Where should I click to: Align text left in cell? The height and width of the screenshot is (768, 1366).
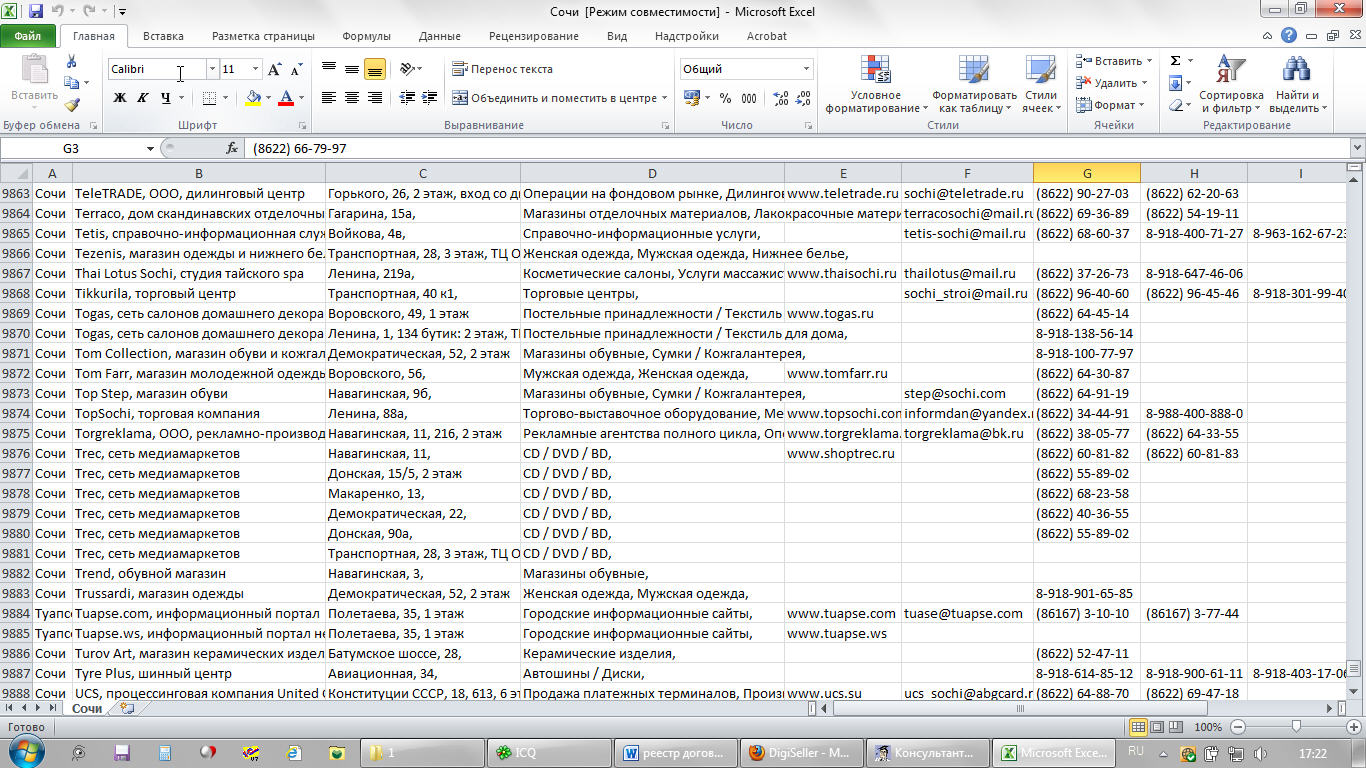click(x=329, y=98)
